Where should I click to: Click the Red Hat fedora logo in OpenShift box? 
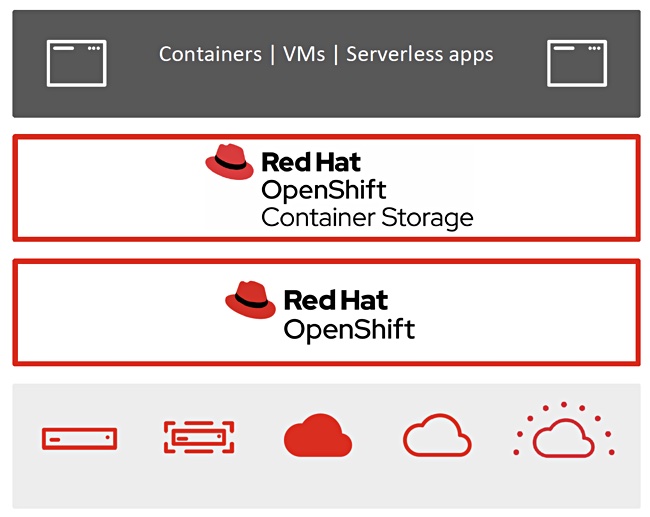point(250,299)
